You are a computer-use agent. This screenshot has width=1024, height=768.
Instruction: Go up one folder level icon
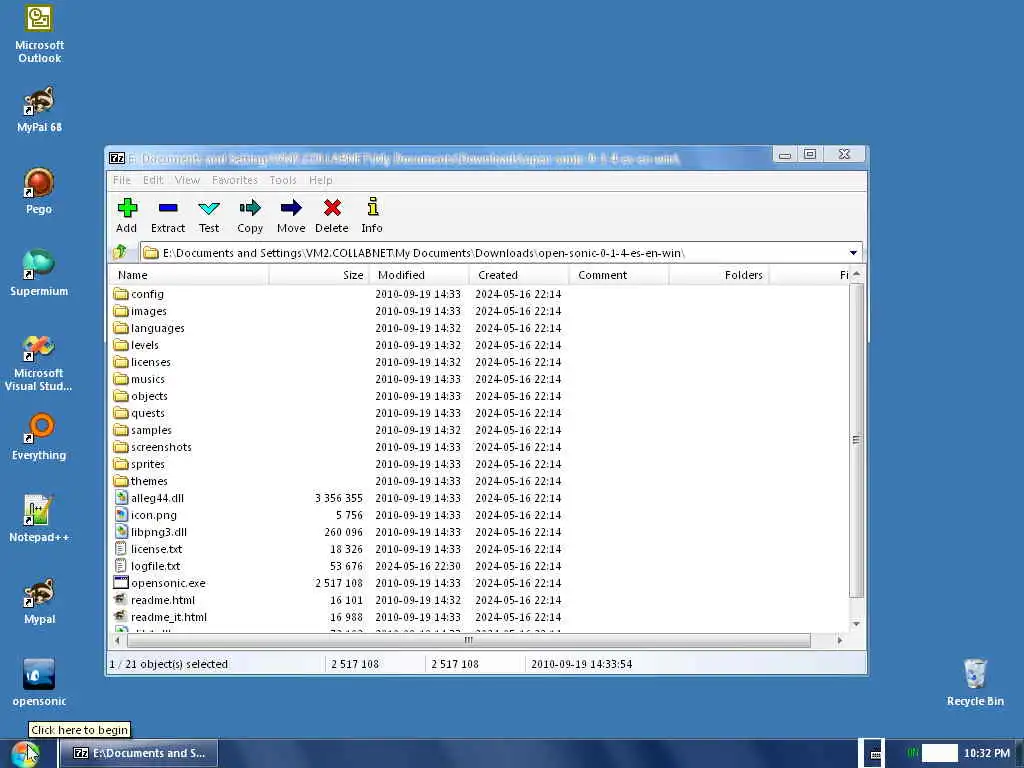(x=120, y=252)
